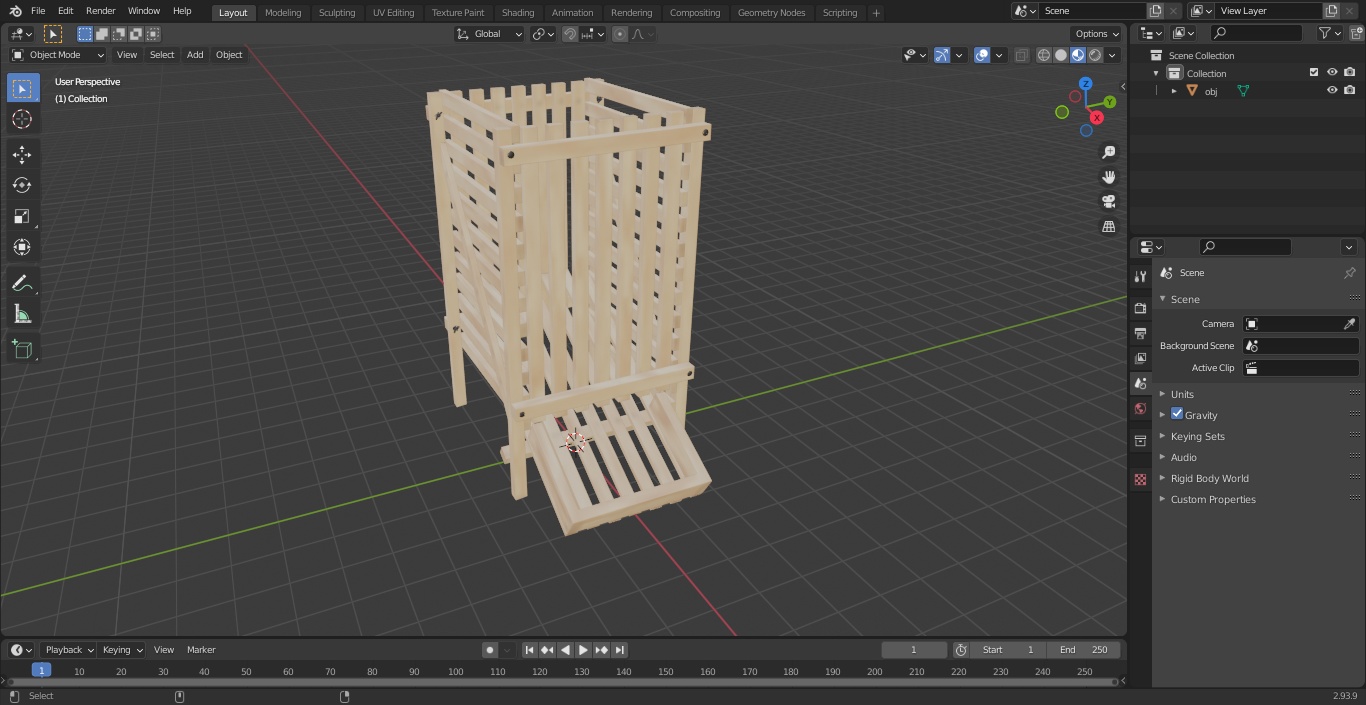The image size is (1366, 705).
Task: Switch to wireframe viewport shading
Action: click(1044, 55)
